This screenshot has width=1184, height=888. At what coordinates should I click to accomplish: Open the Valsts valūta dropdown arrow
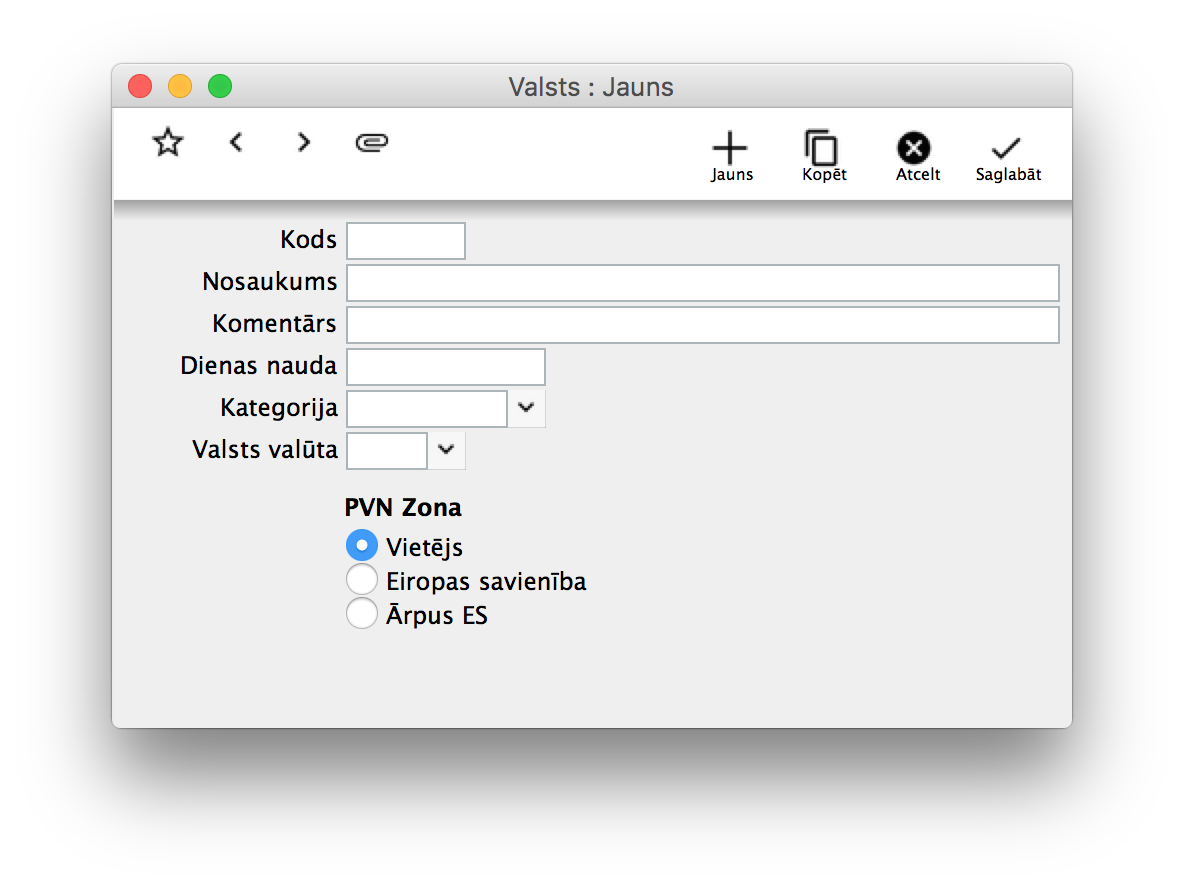click(447, 451)
